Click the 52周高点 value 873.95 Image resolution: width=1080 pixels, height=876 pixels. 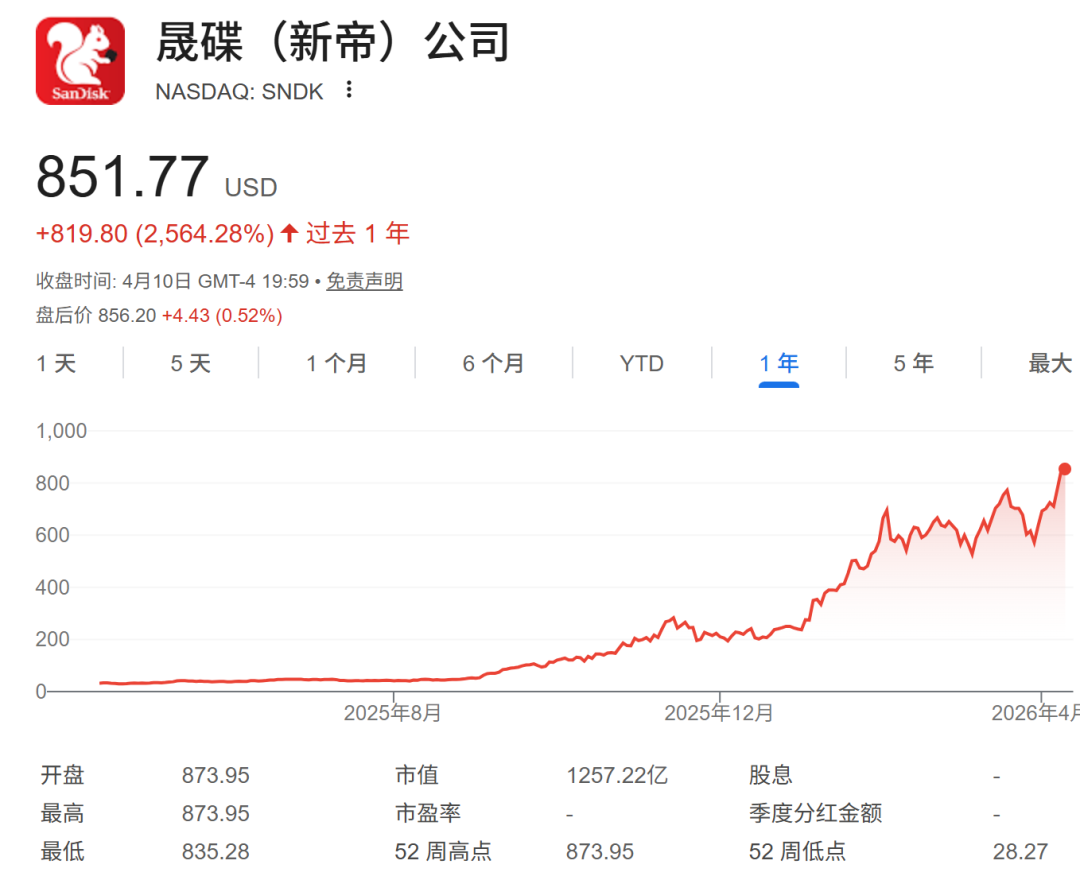(x=601, y=851)
